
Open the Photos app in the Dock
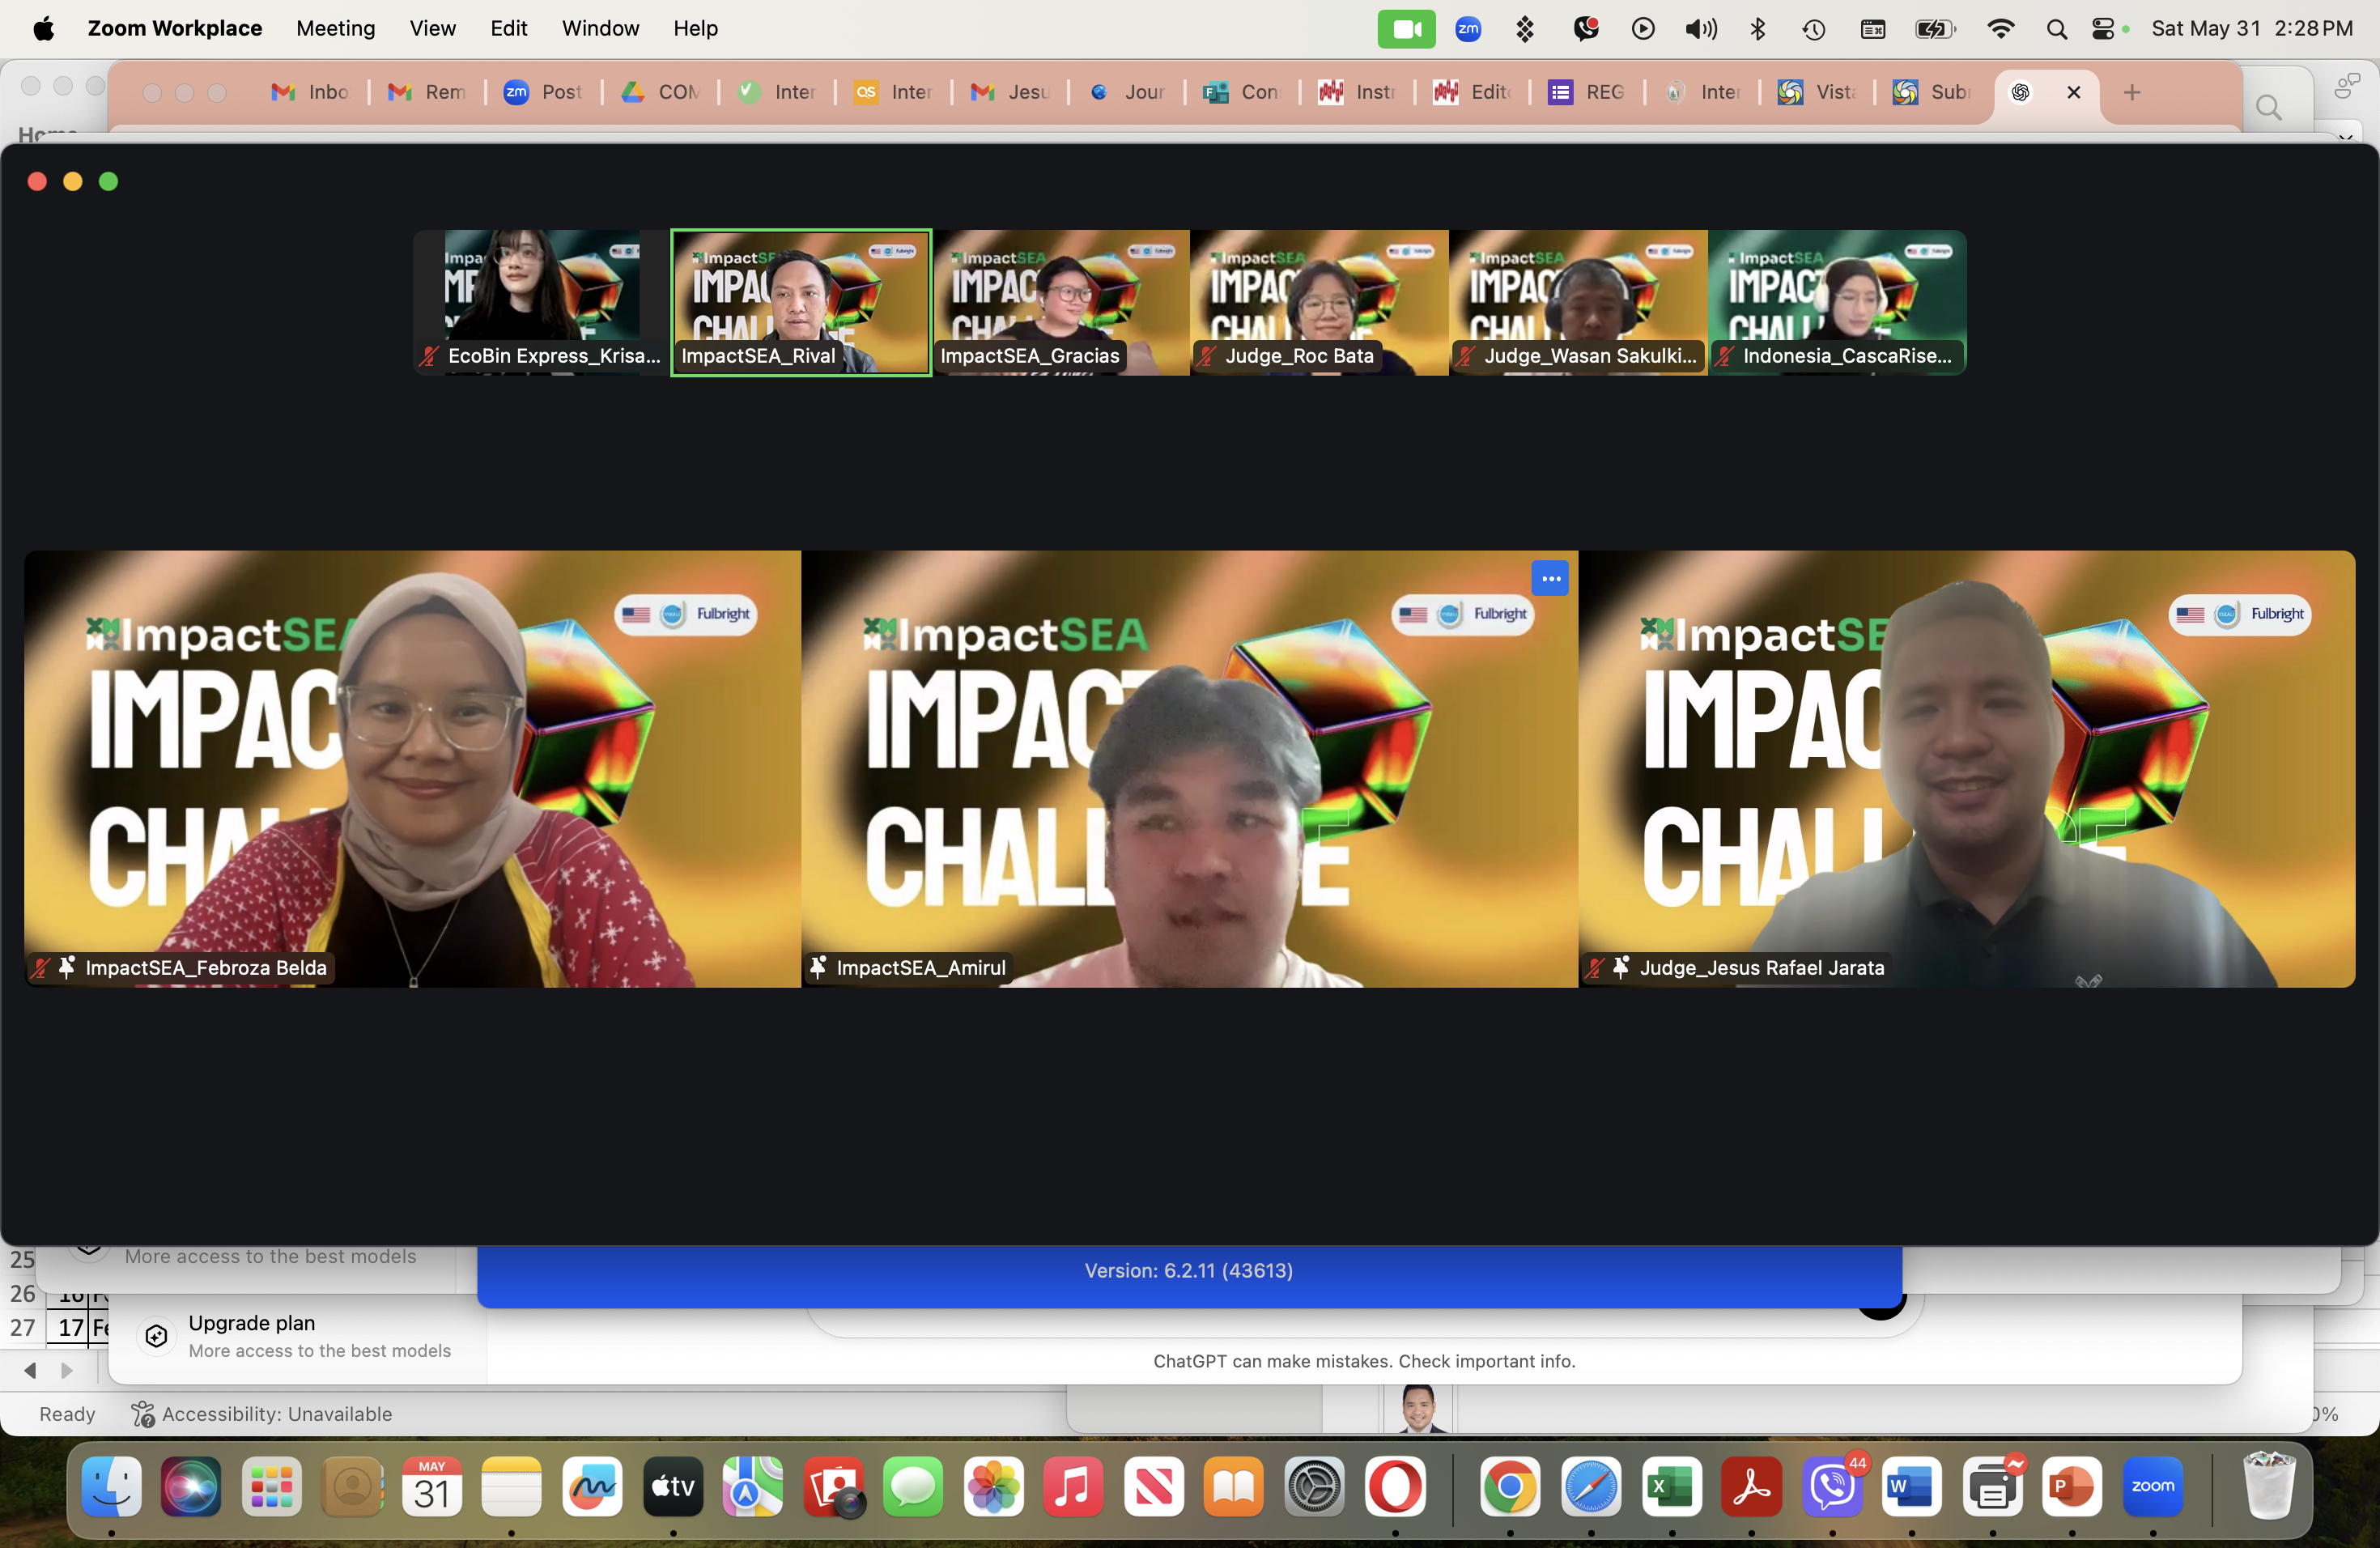(x=993, y=1487)
